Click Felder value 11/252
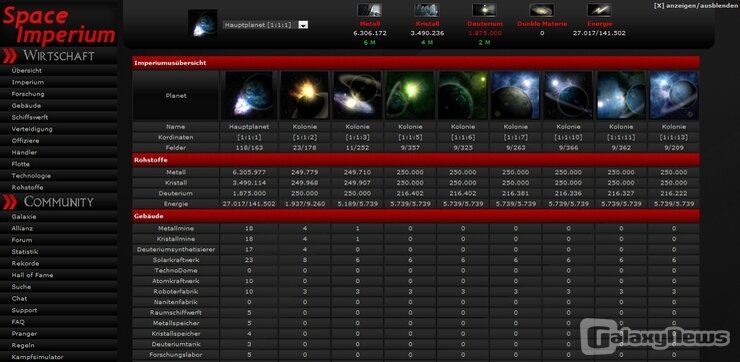 click(357, 148)
